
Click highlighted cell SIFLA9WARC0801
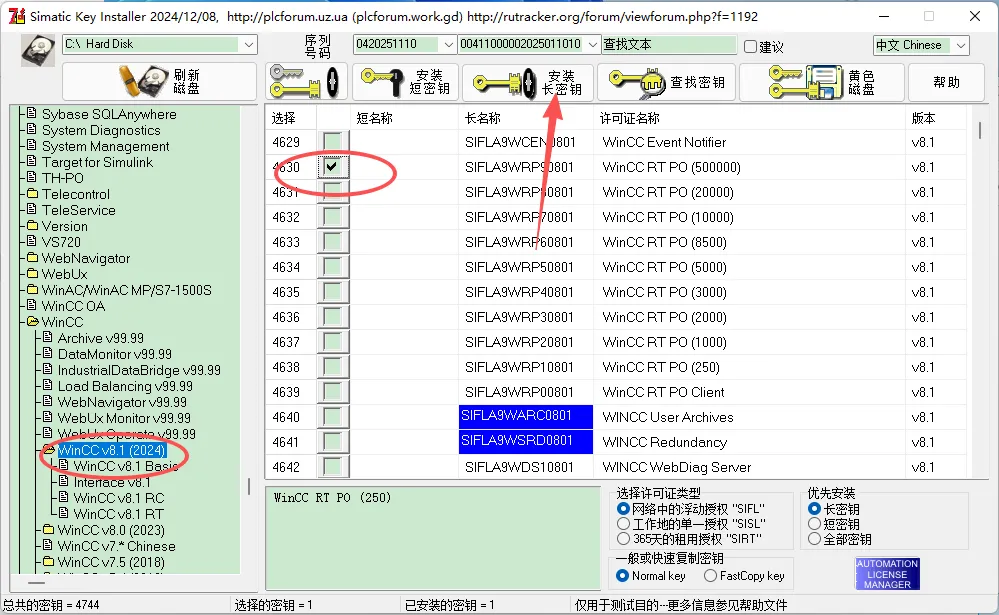coord(526,417)
